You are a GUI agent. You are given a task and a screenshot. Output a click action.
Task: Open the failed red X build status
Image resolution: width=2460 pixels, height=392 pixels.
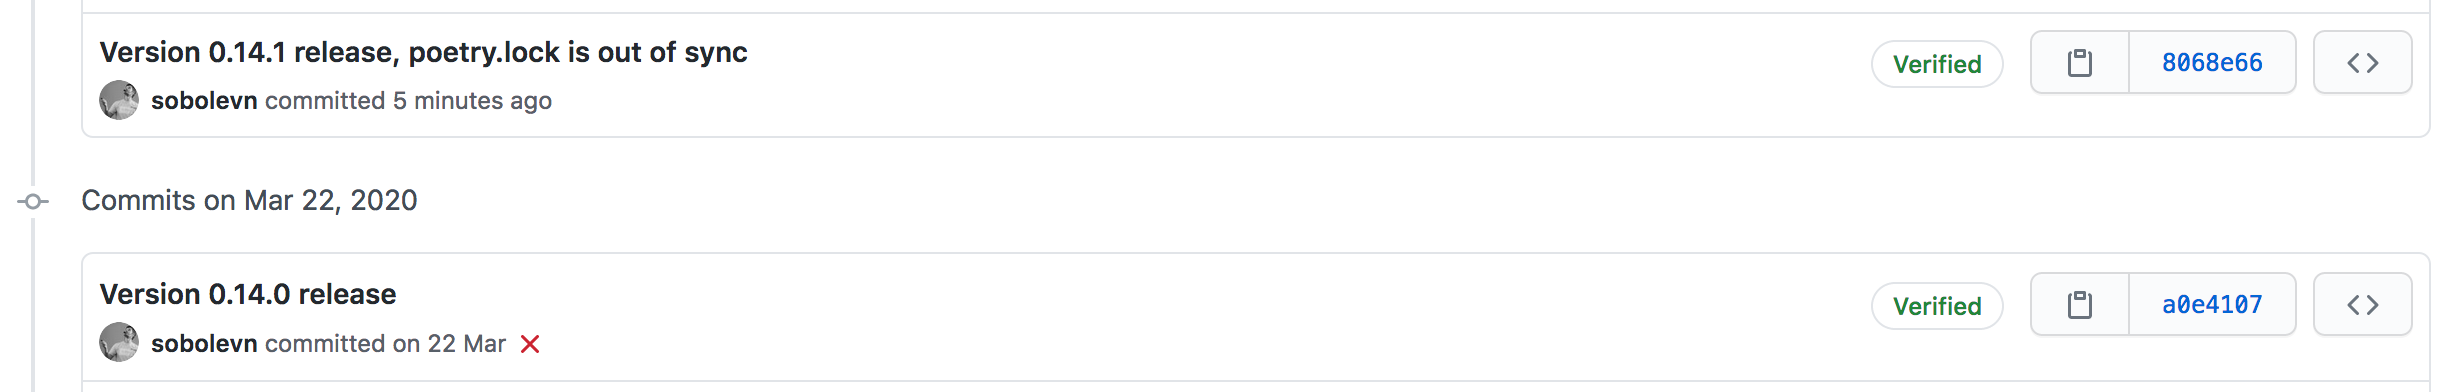pyautogui.click(x=530, y=344)
